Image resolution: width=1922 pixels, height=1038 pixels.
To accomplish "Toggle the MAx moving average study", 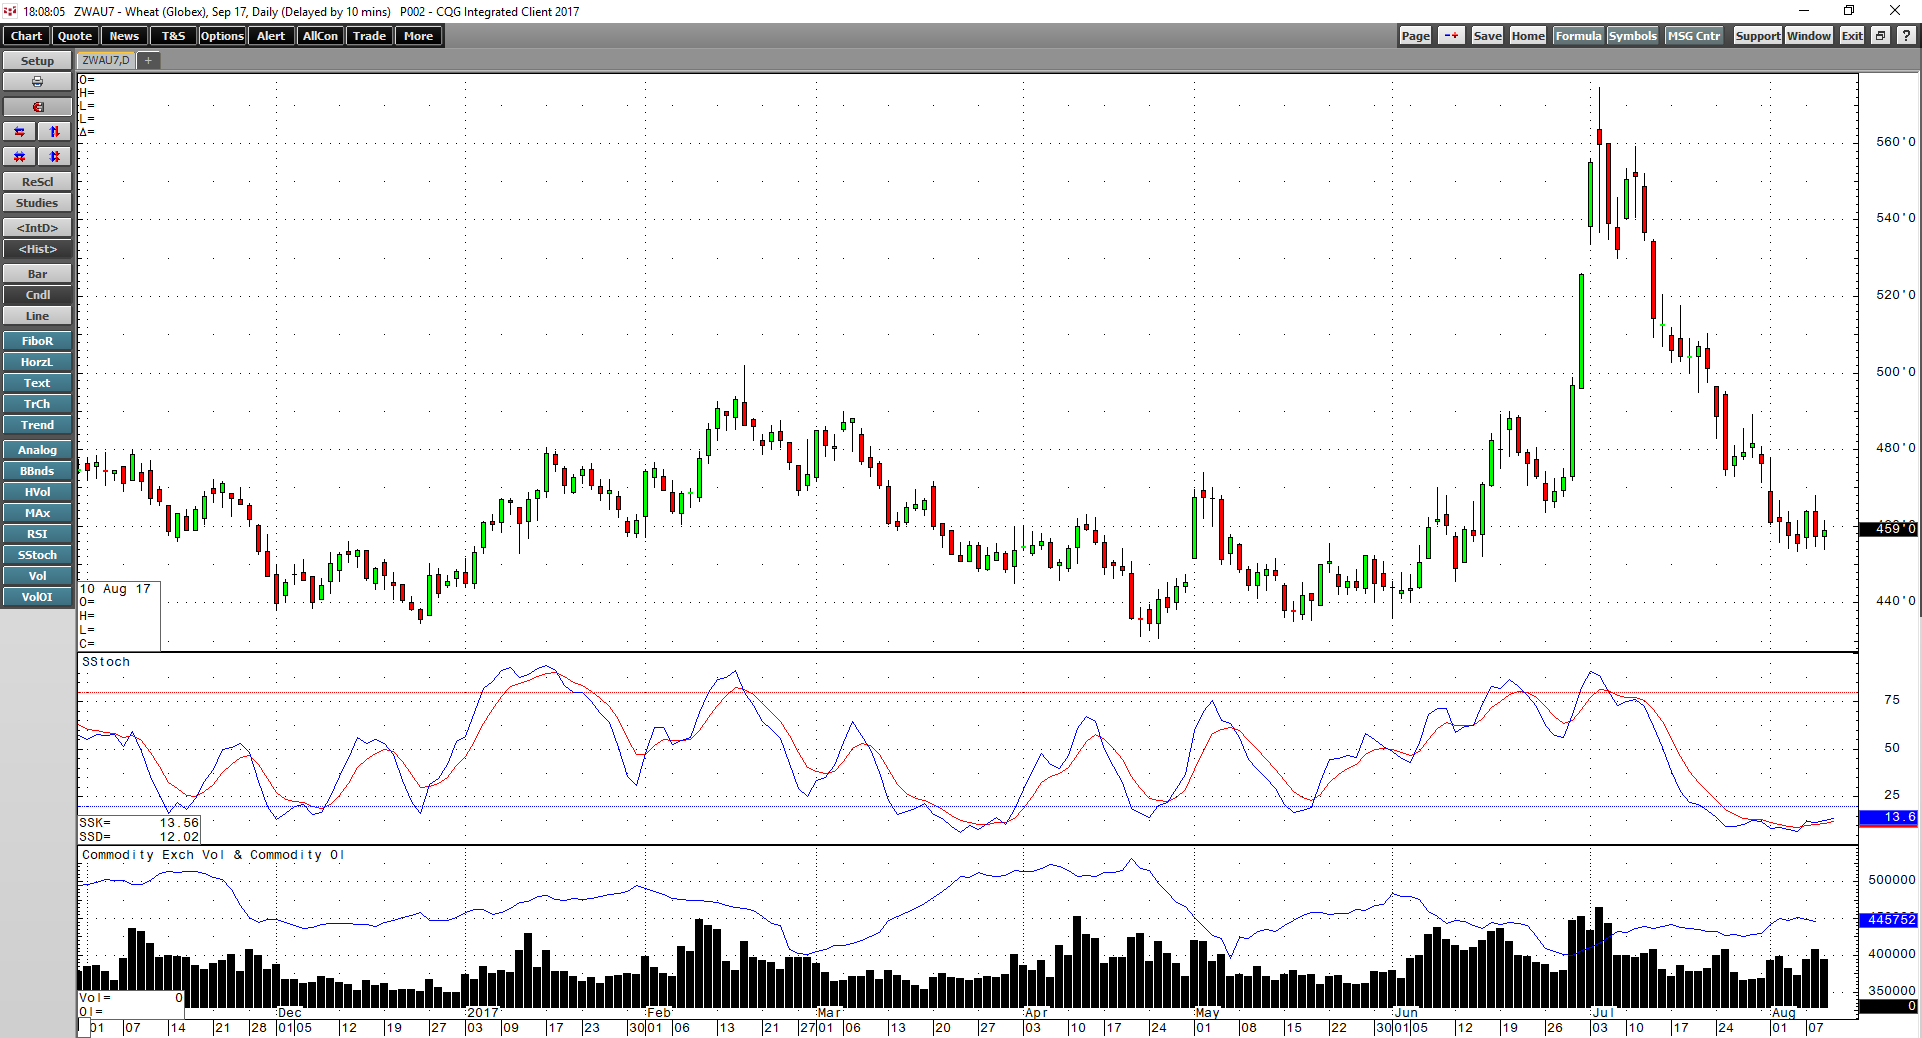I will pyautogui.click(x=37, y=513).
